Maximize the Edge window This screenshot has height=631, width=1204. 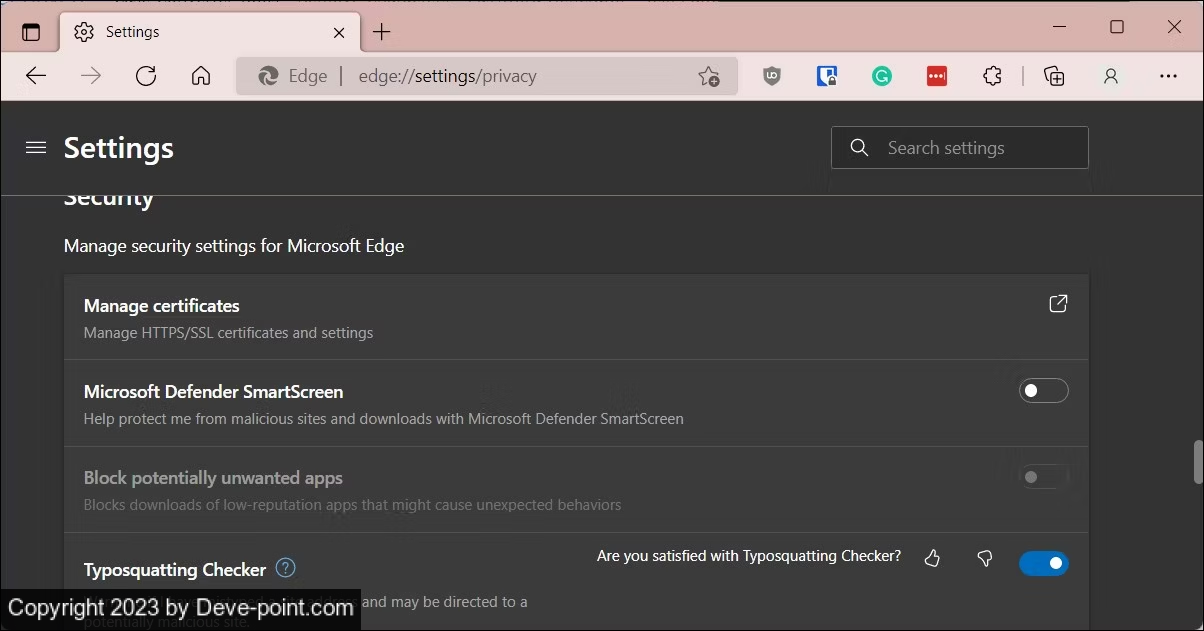click(1117, 27)
